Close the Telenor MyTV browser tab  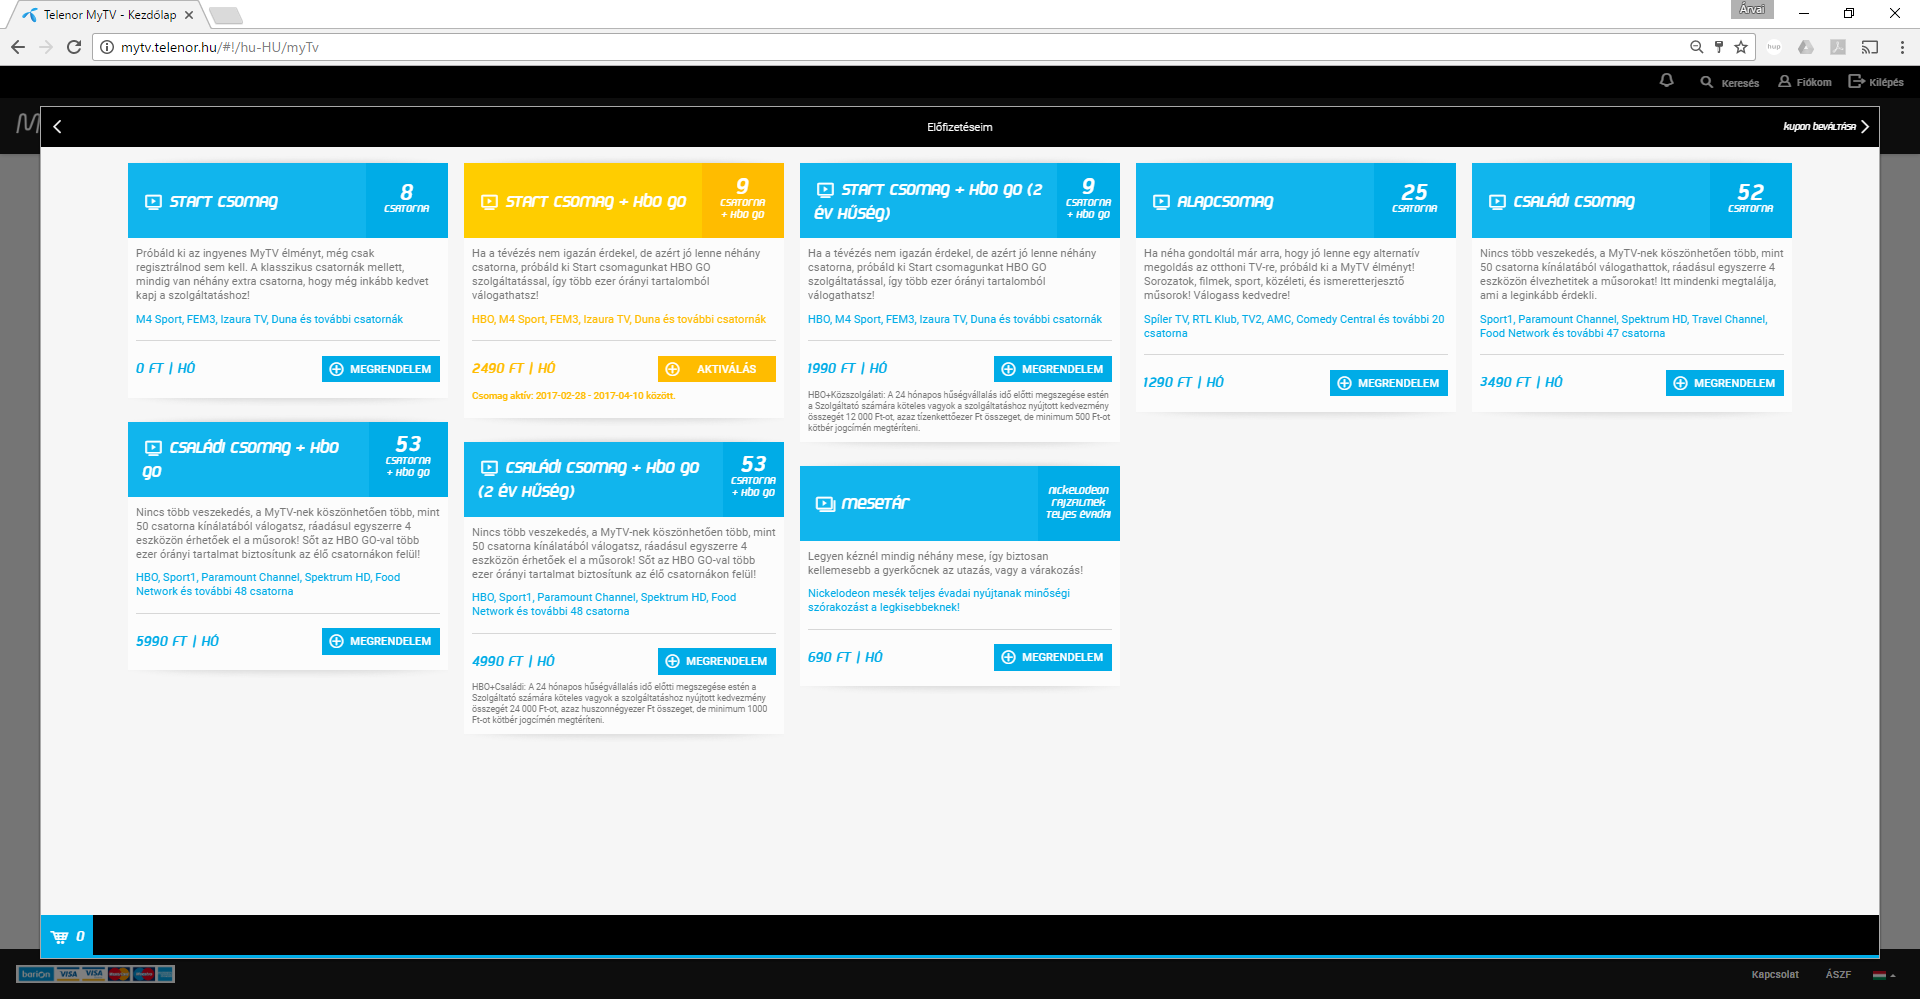click(x=189, y=15)
